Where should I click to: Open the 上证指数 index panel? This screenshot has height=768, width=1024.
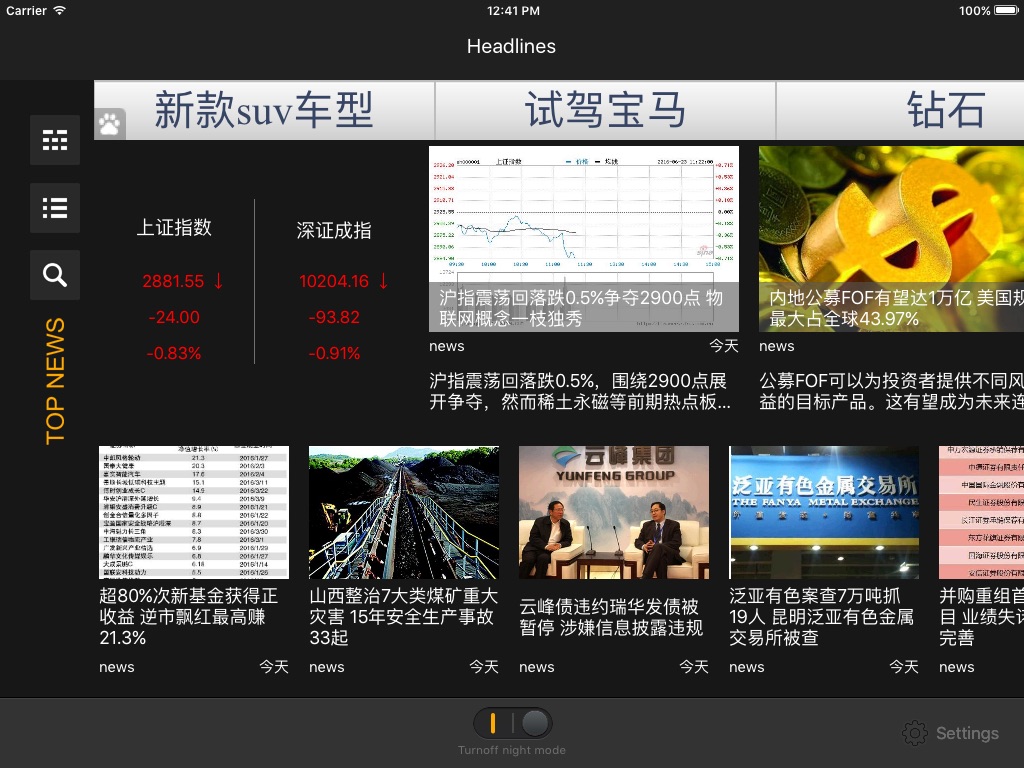point(174,227)
